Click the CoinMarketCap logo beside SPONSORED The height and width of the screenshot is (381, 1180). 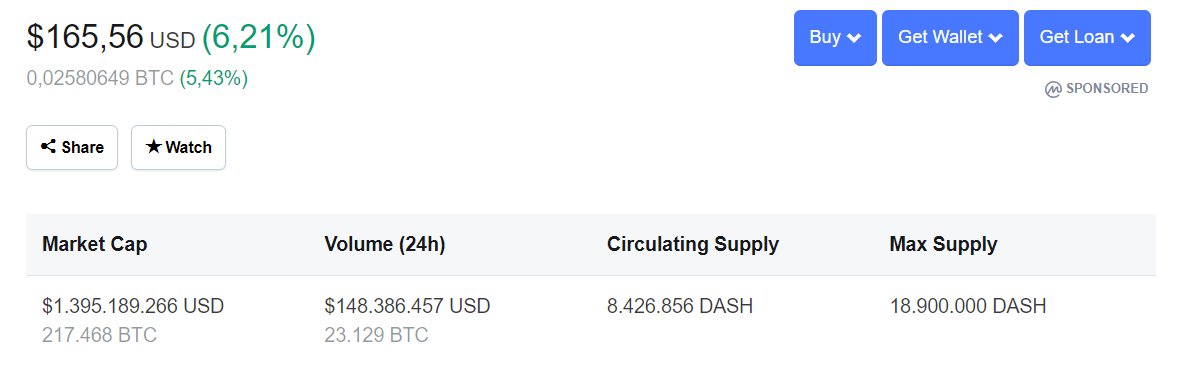click(1053, 89)
